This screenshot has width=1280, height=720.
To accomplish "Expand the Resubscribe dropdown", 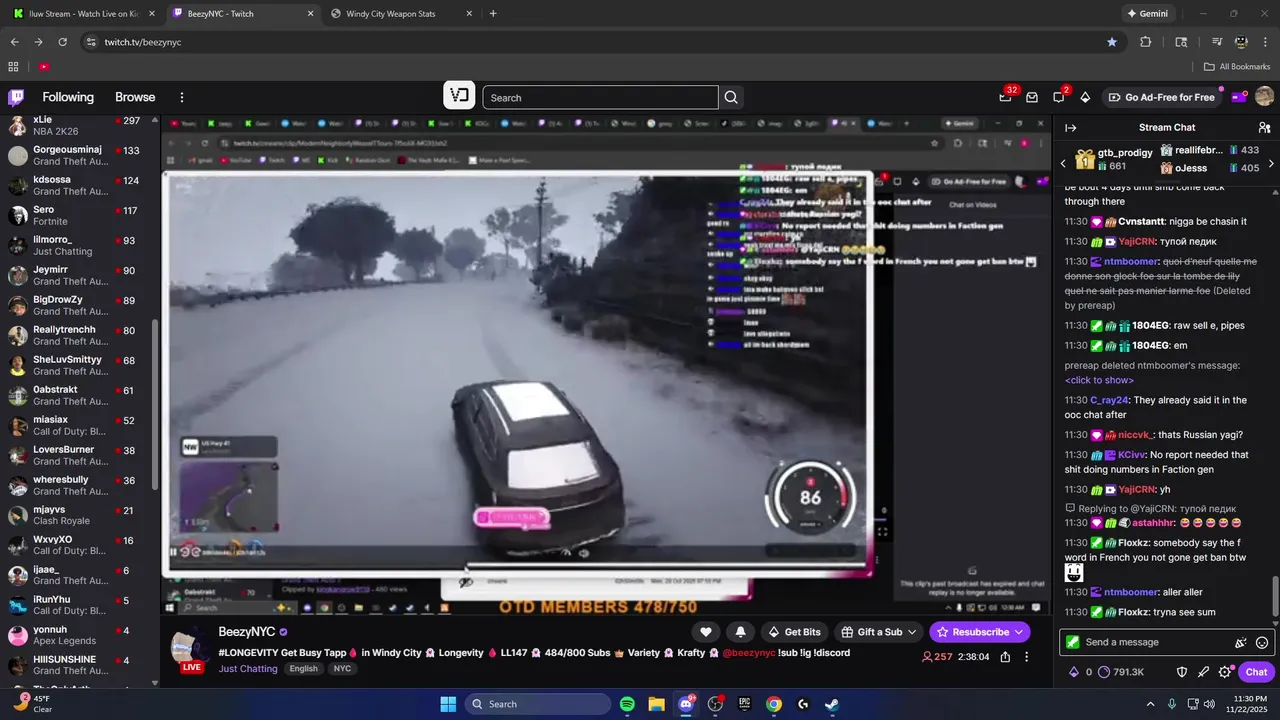I will point(981,632).
